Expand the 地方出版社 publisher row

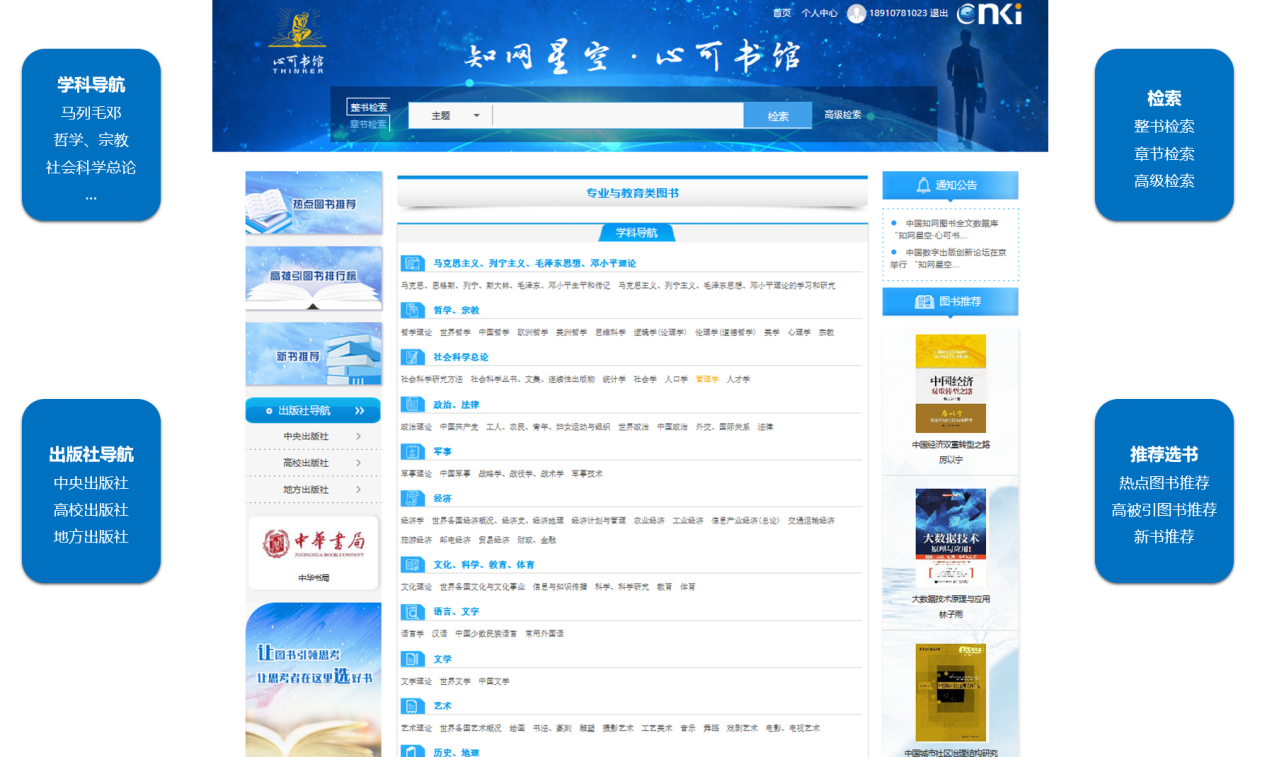click(313, 490)
